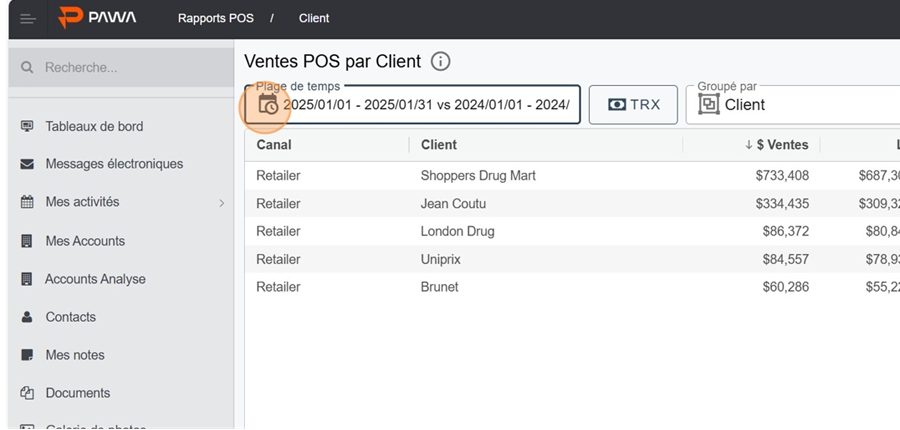Select the London Drug client cell
The height and width of the screenshot is (430, 900).
[457, 231]
